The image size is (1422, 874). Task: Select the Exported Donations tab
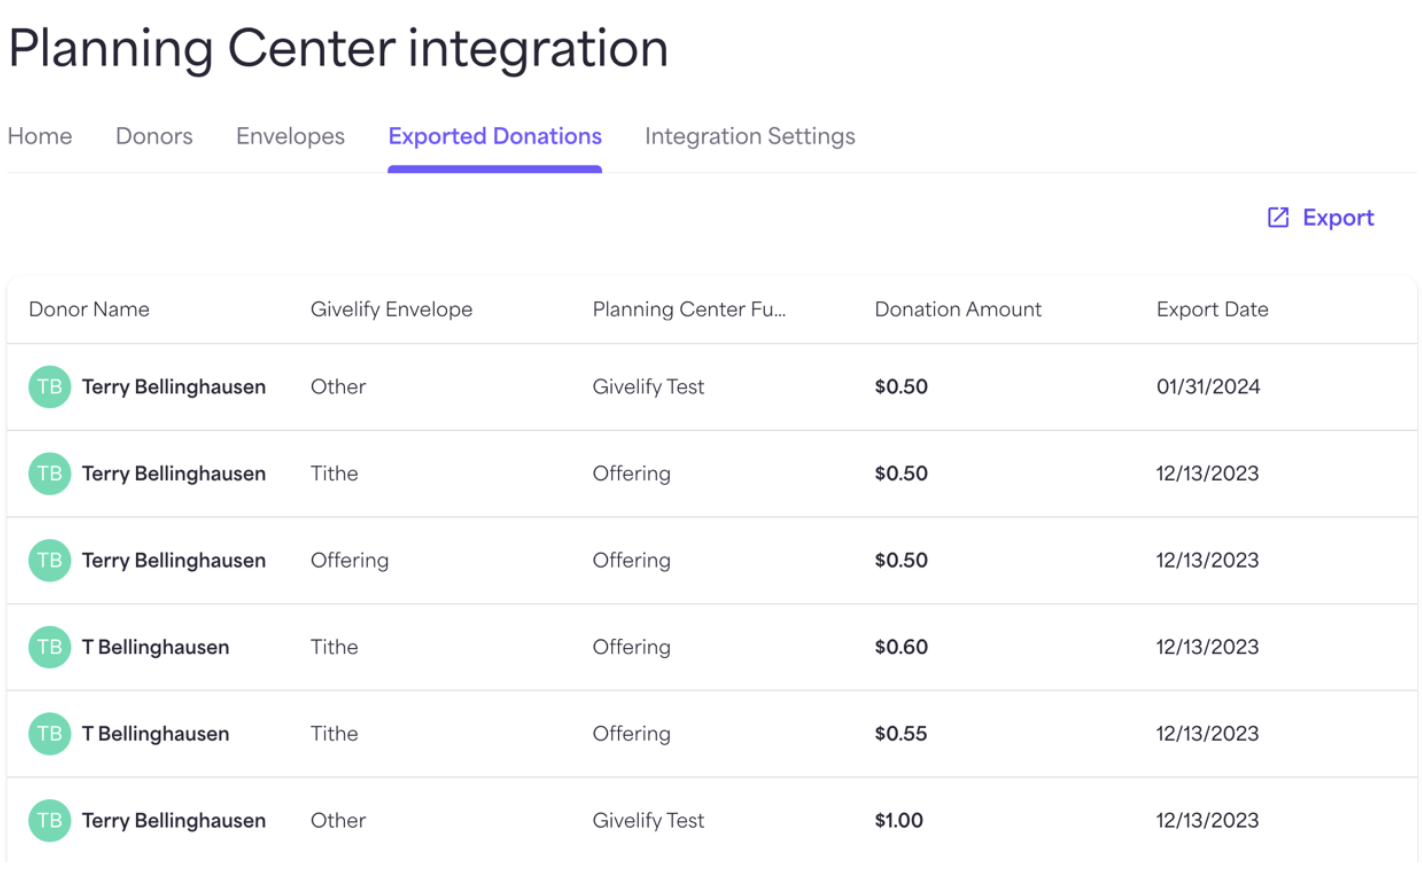[495, 136]
